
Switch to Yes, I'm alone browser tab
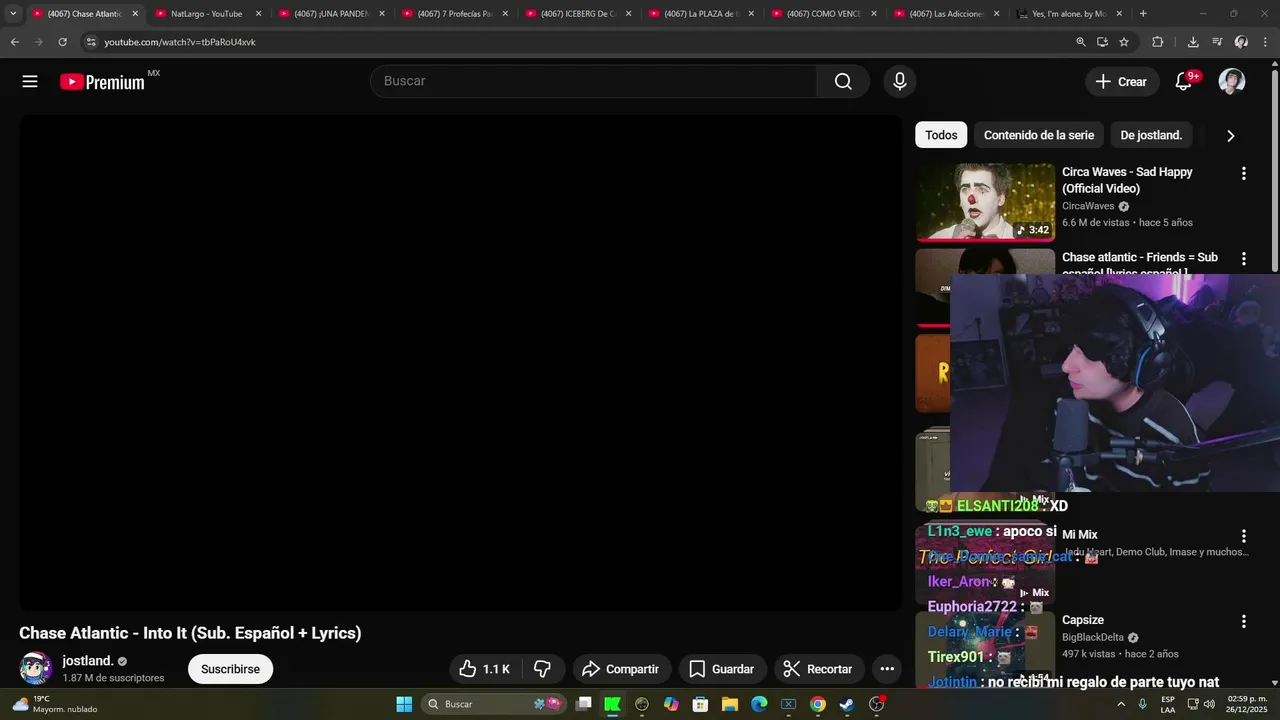coord(1069,14)
